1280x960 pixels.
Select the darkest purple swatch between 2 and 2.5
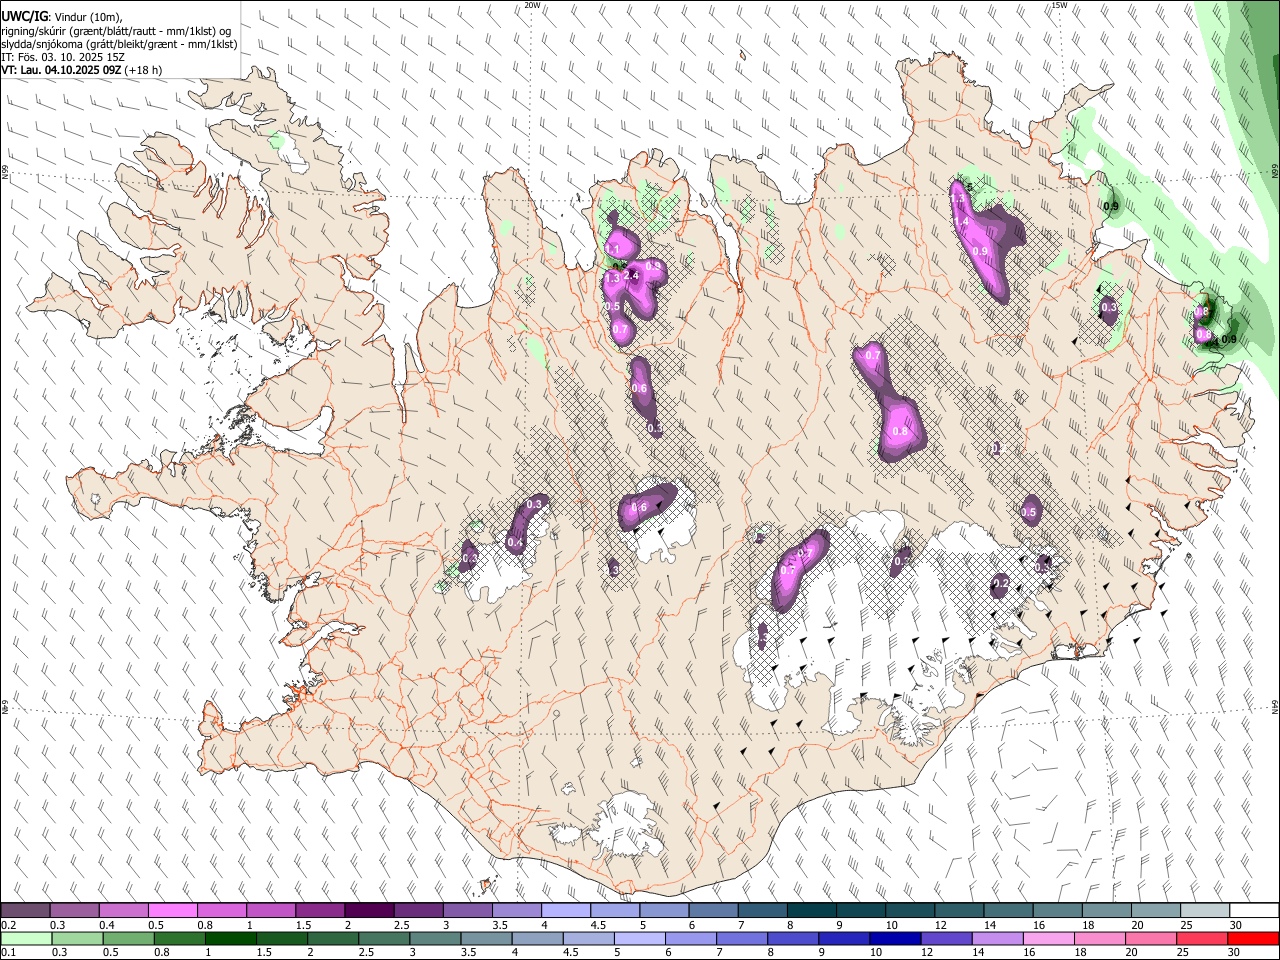point(369,911)
